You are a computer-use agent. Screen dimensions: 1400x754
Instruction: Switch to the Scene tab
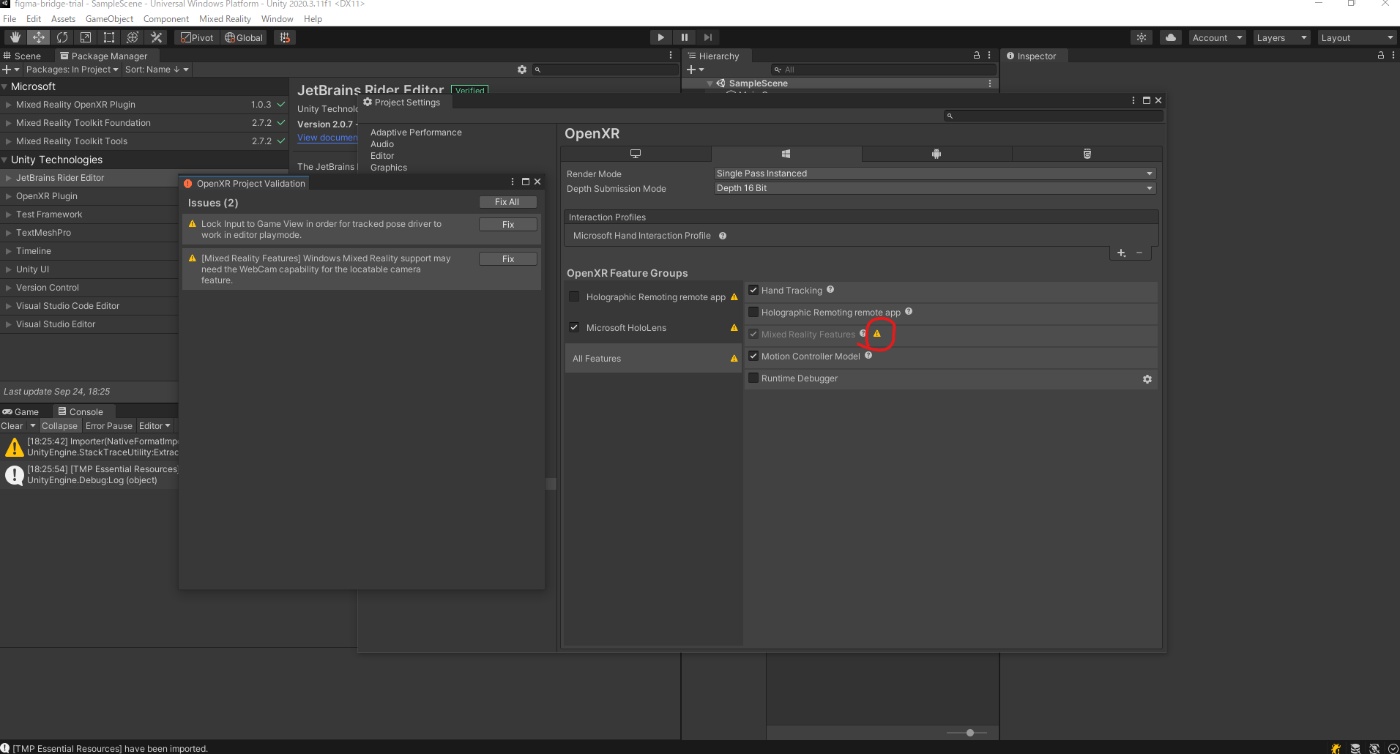pyautogui.click(x=22, y=56)
